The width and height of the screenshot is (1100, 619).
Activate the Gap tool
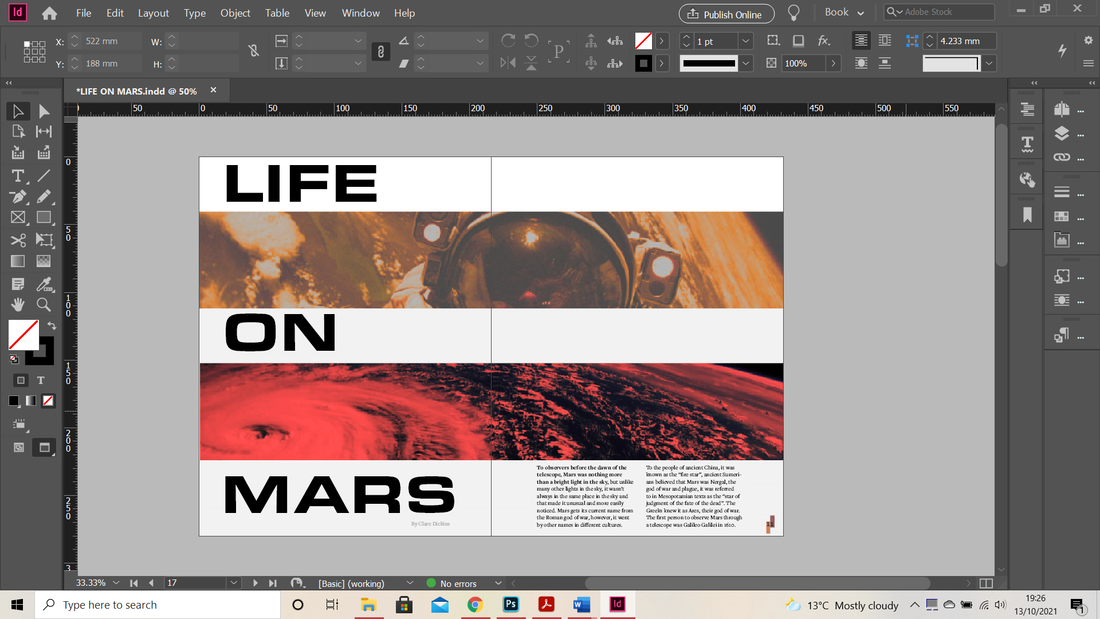pyautogui.click(x=43, y=131)
